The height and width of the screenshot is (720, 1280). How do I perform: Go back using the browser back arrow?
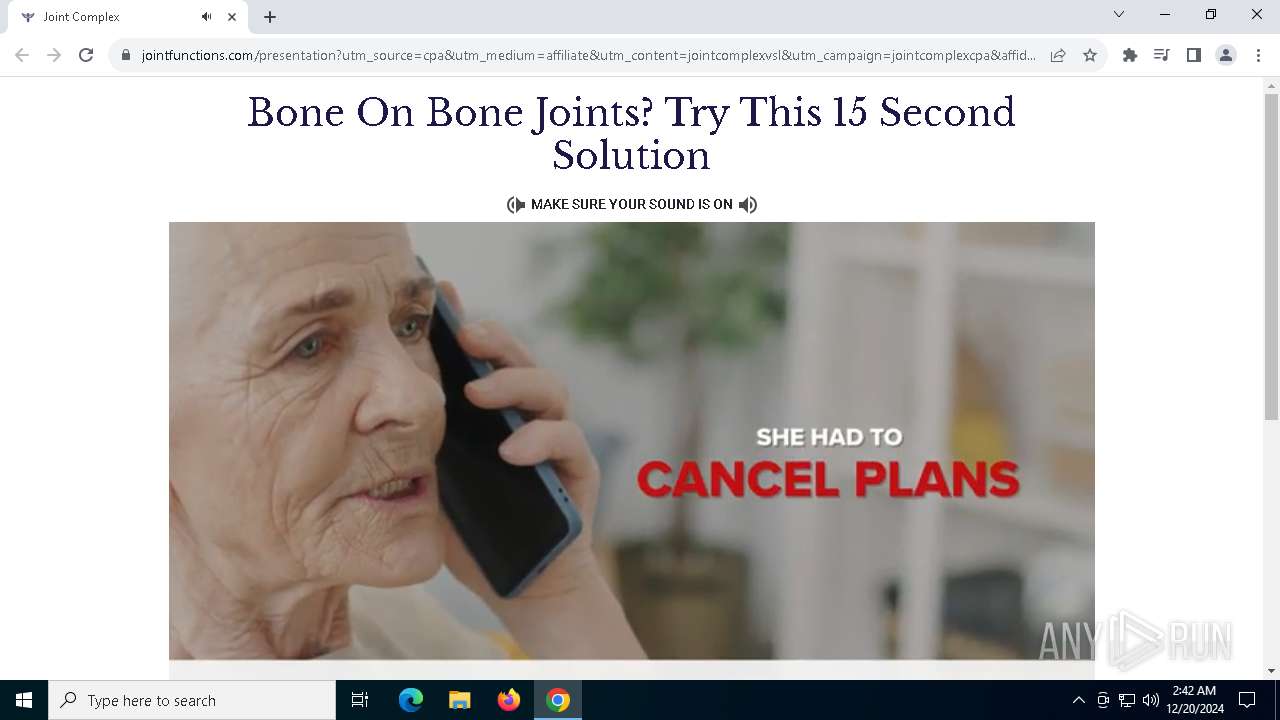click(22, 55)
